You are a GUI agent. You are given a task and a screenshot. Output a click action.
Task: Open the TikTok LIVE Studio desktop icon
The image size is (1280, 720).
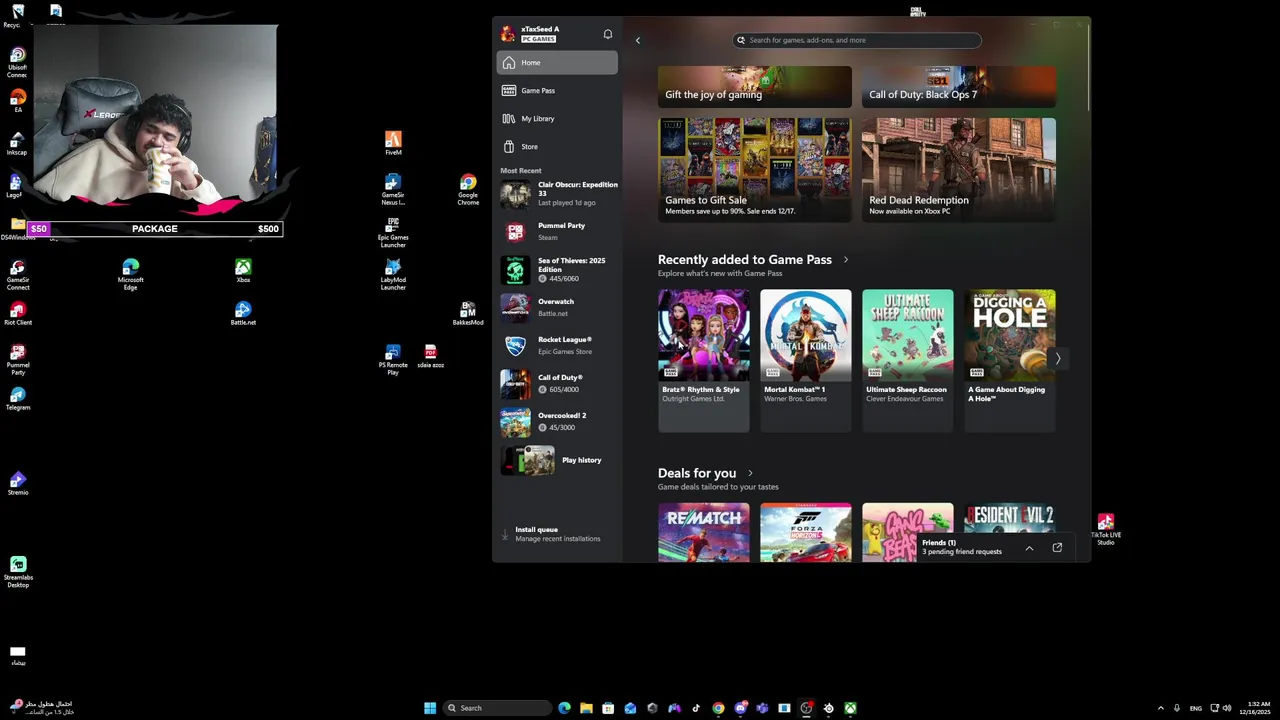(x=1105, y=529)
